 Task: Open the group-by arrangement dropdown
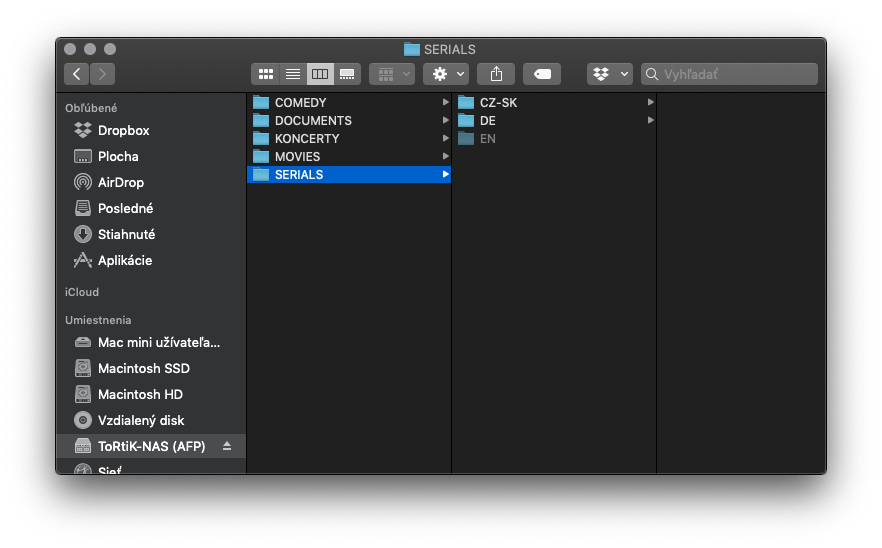392,74
